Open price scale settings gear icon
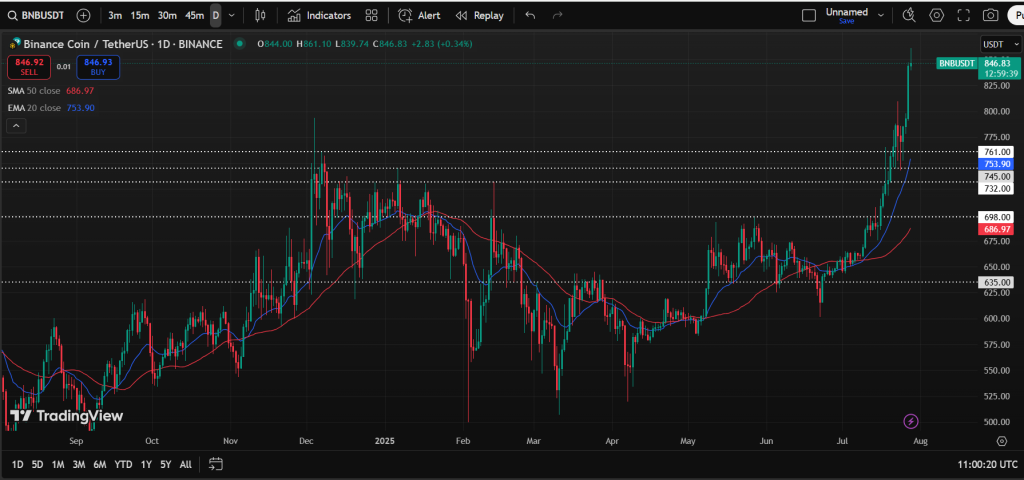Screen dimensions: 1024x480 pos(1002,441)
